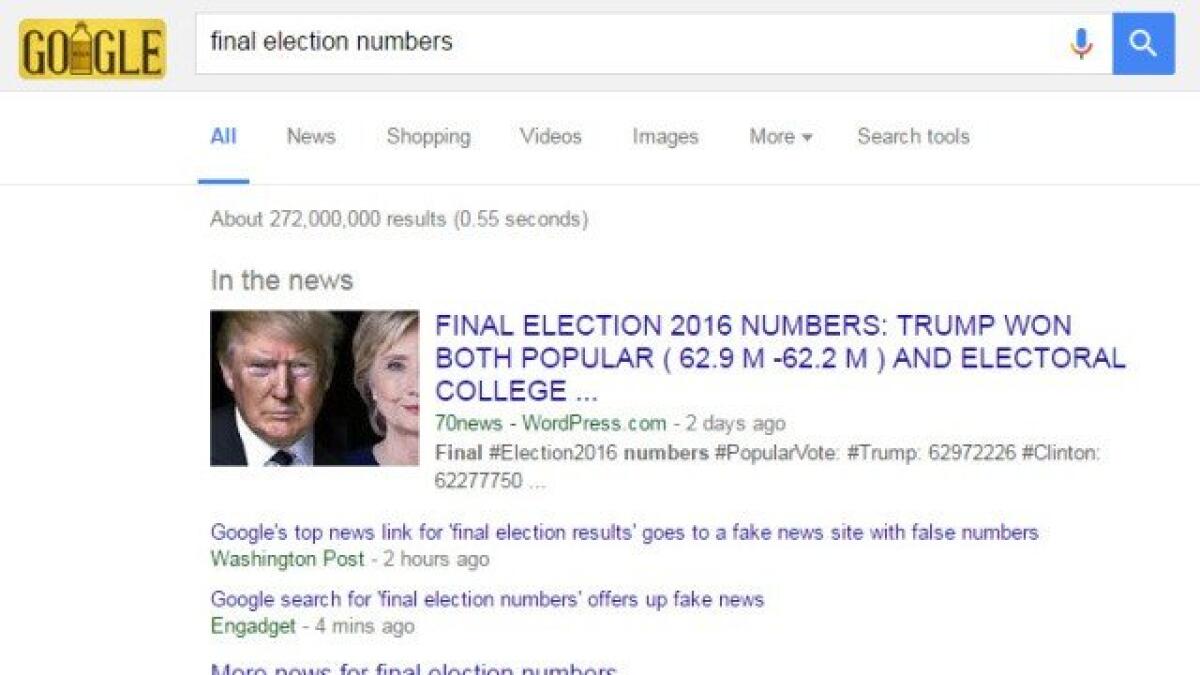1200x675 pixels.
Task: Click the Trump and Clinton news thumbnail
Action: coord(316,387)
